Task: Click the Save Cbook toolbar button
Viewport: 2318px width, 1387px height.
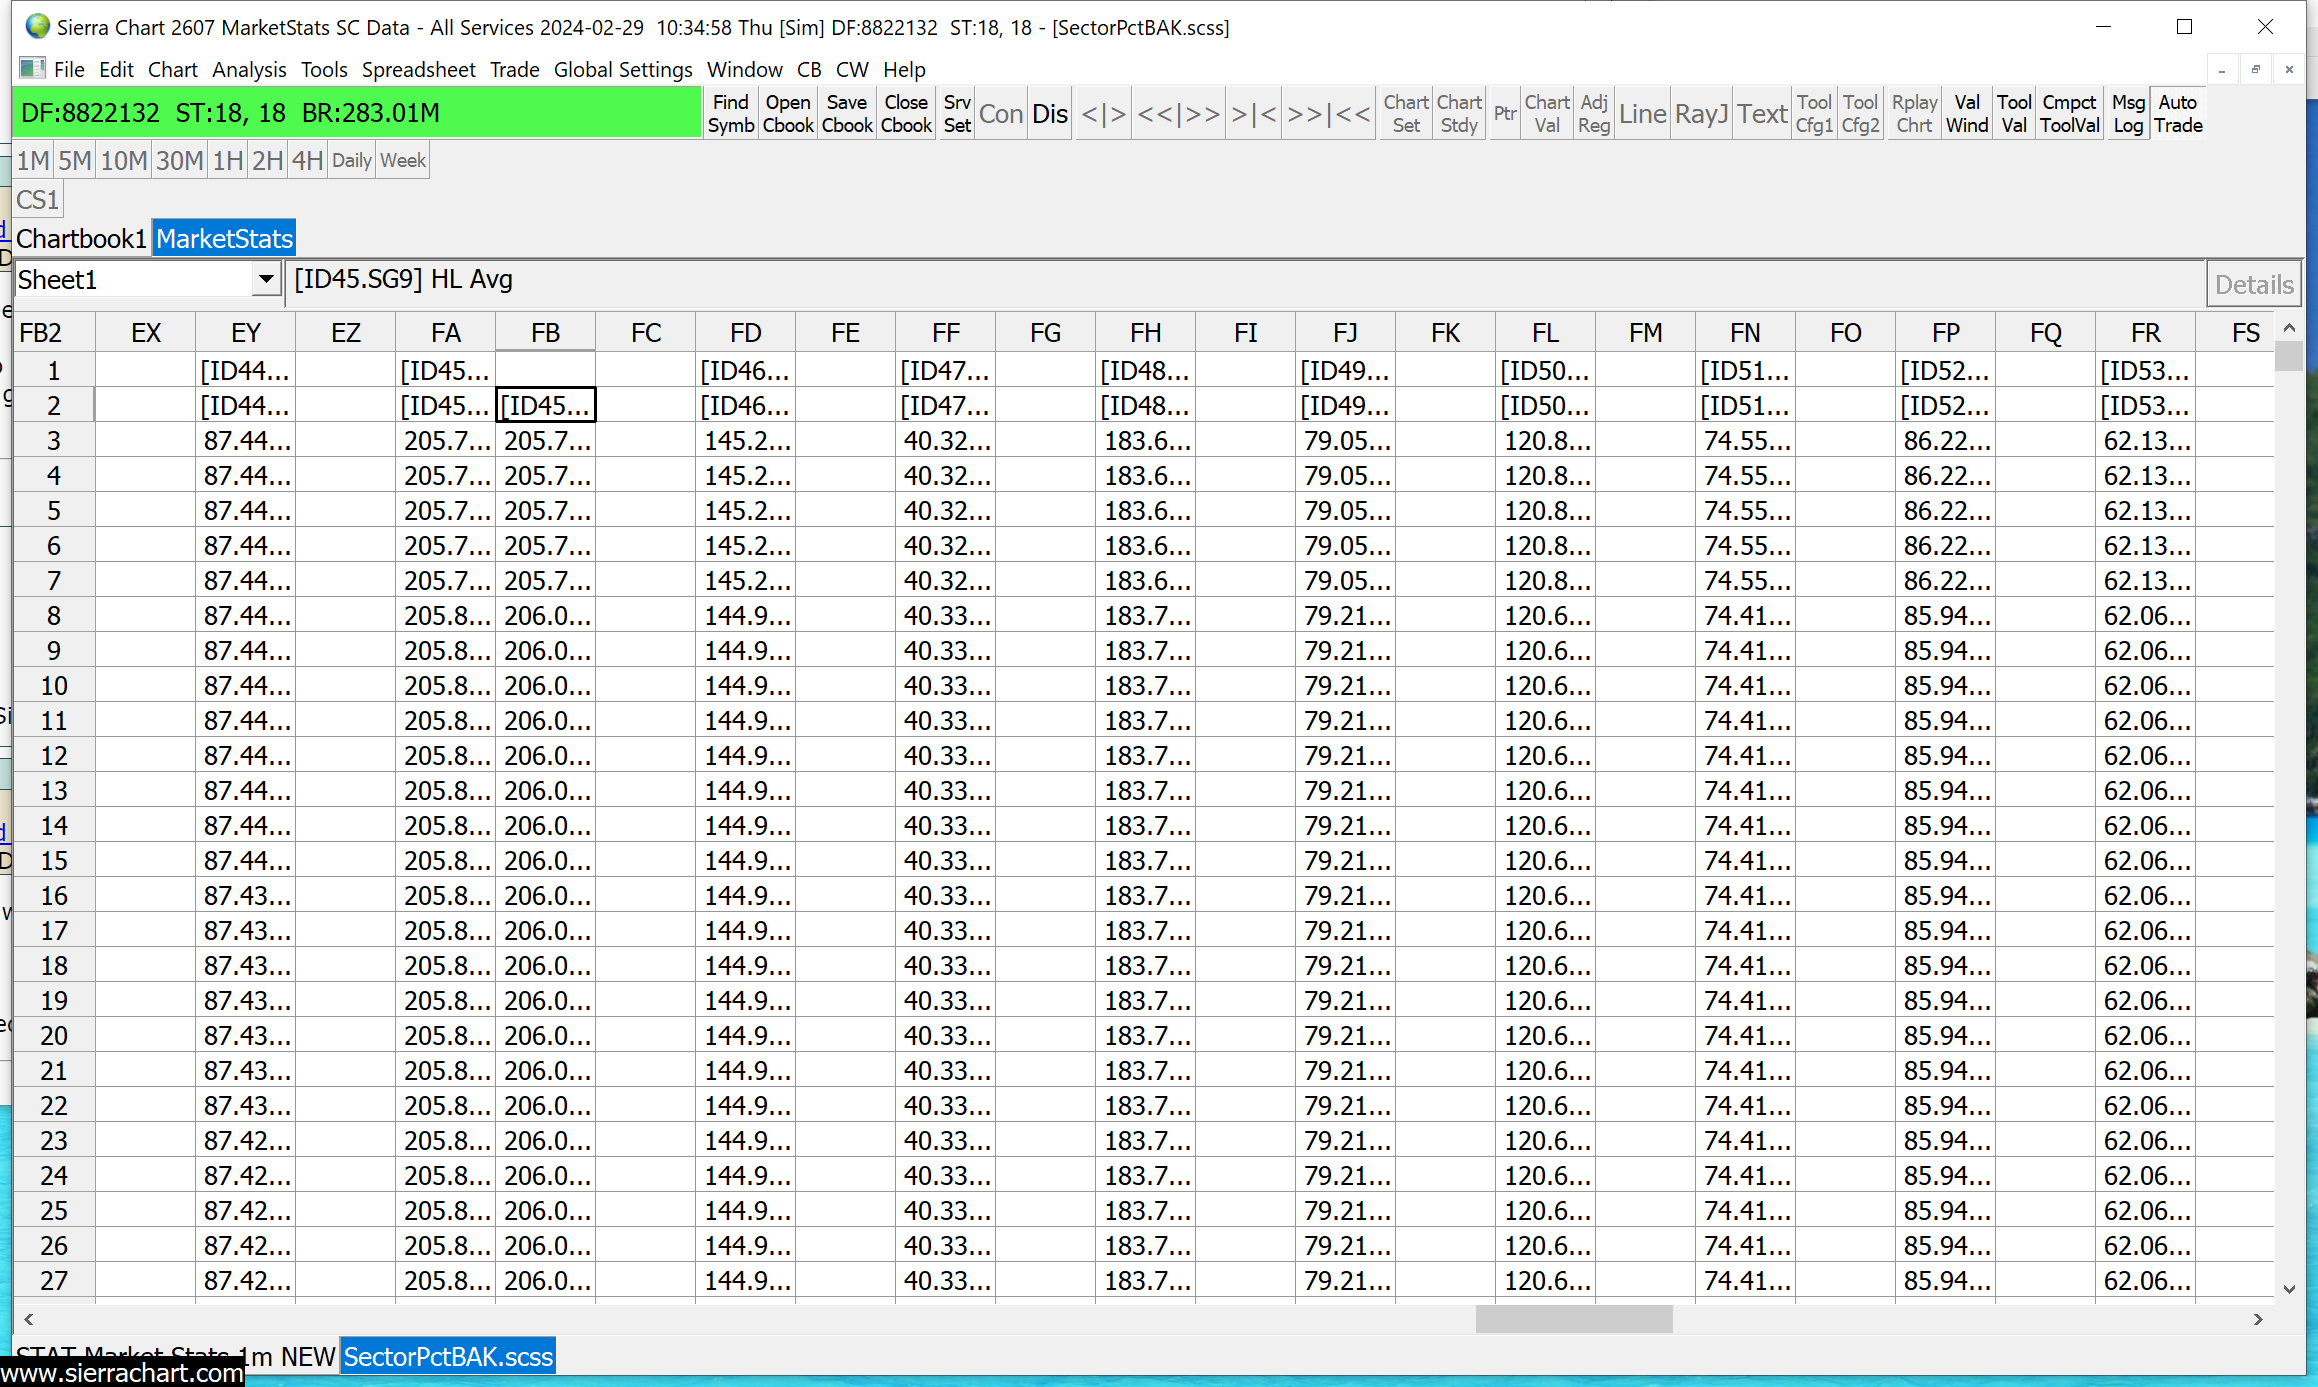Action: pyautogui.click(x=847, y=114)
